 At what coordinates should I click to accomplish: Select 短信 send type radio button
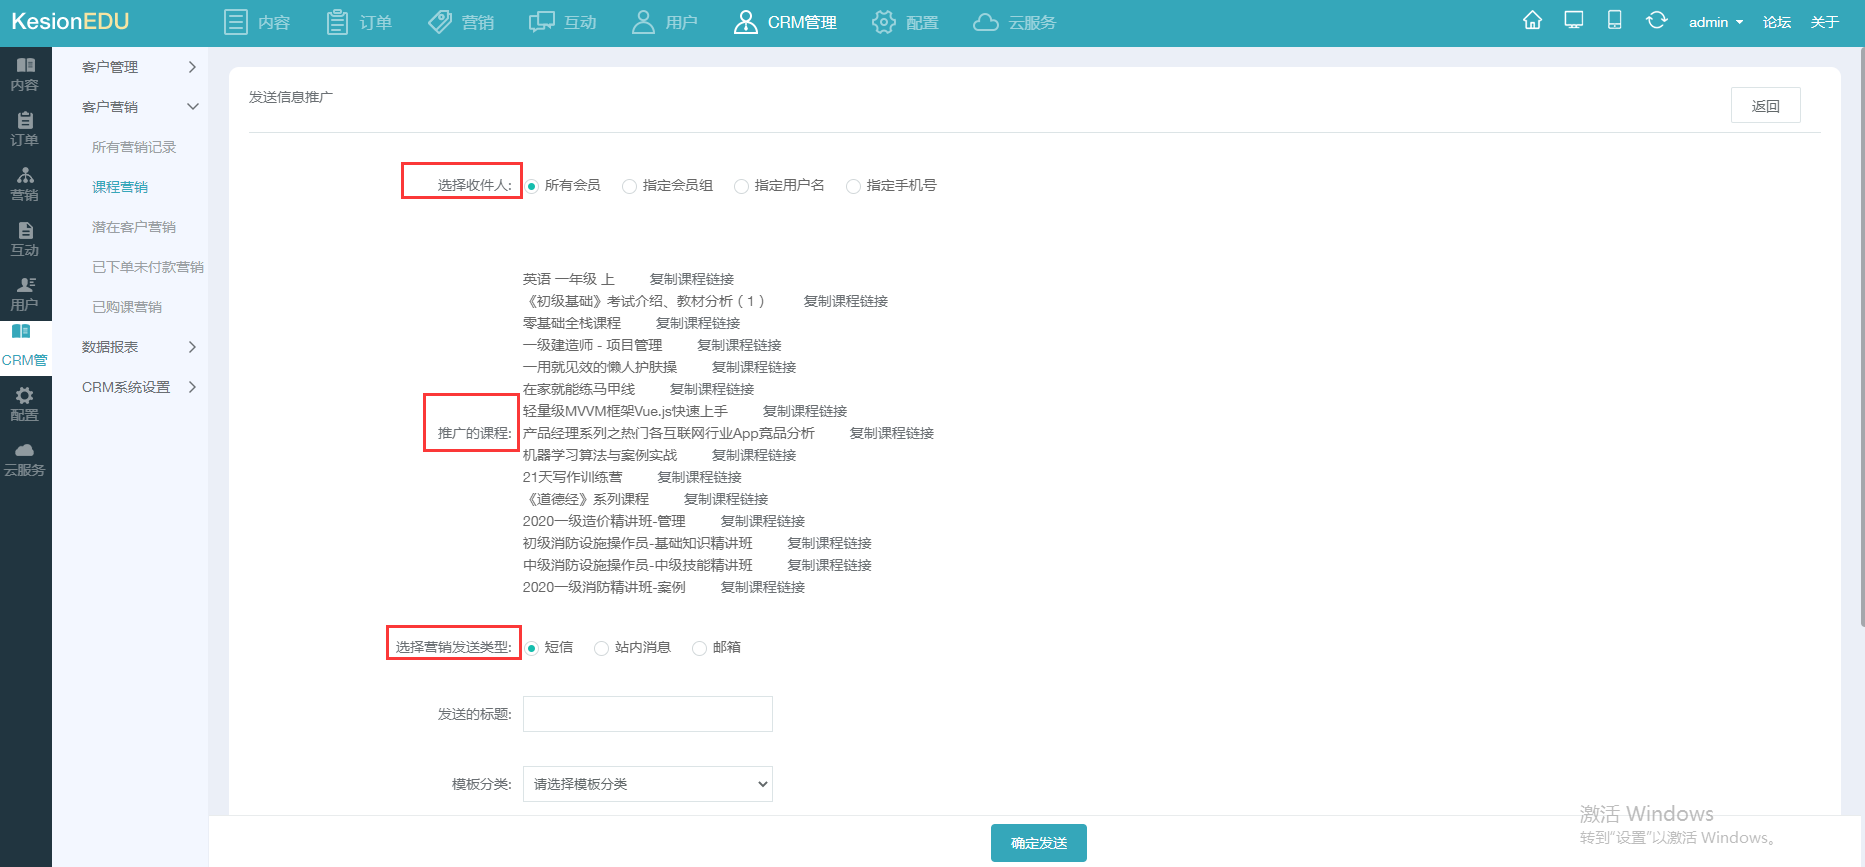(532, 648)
